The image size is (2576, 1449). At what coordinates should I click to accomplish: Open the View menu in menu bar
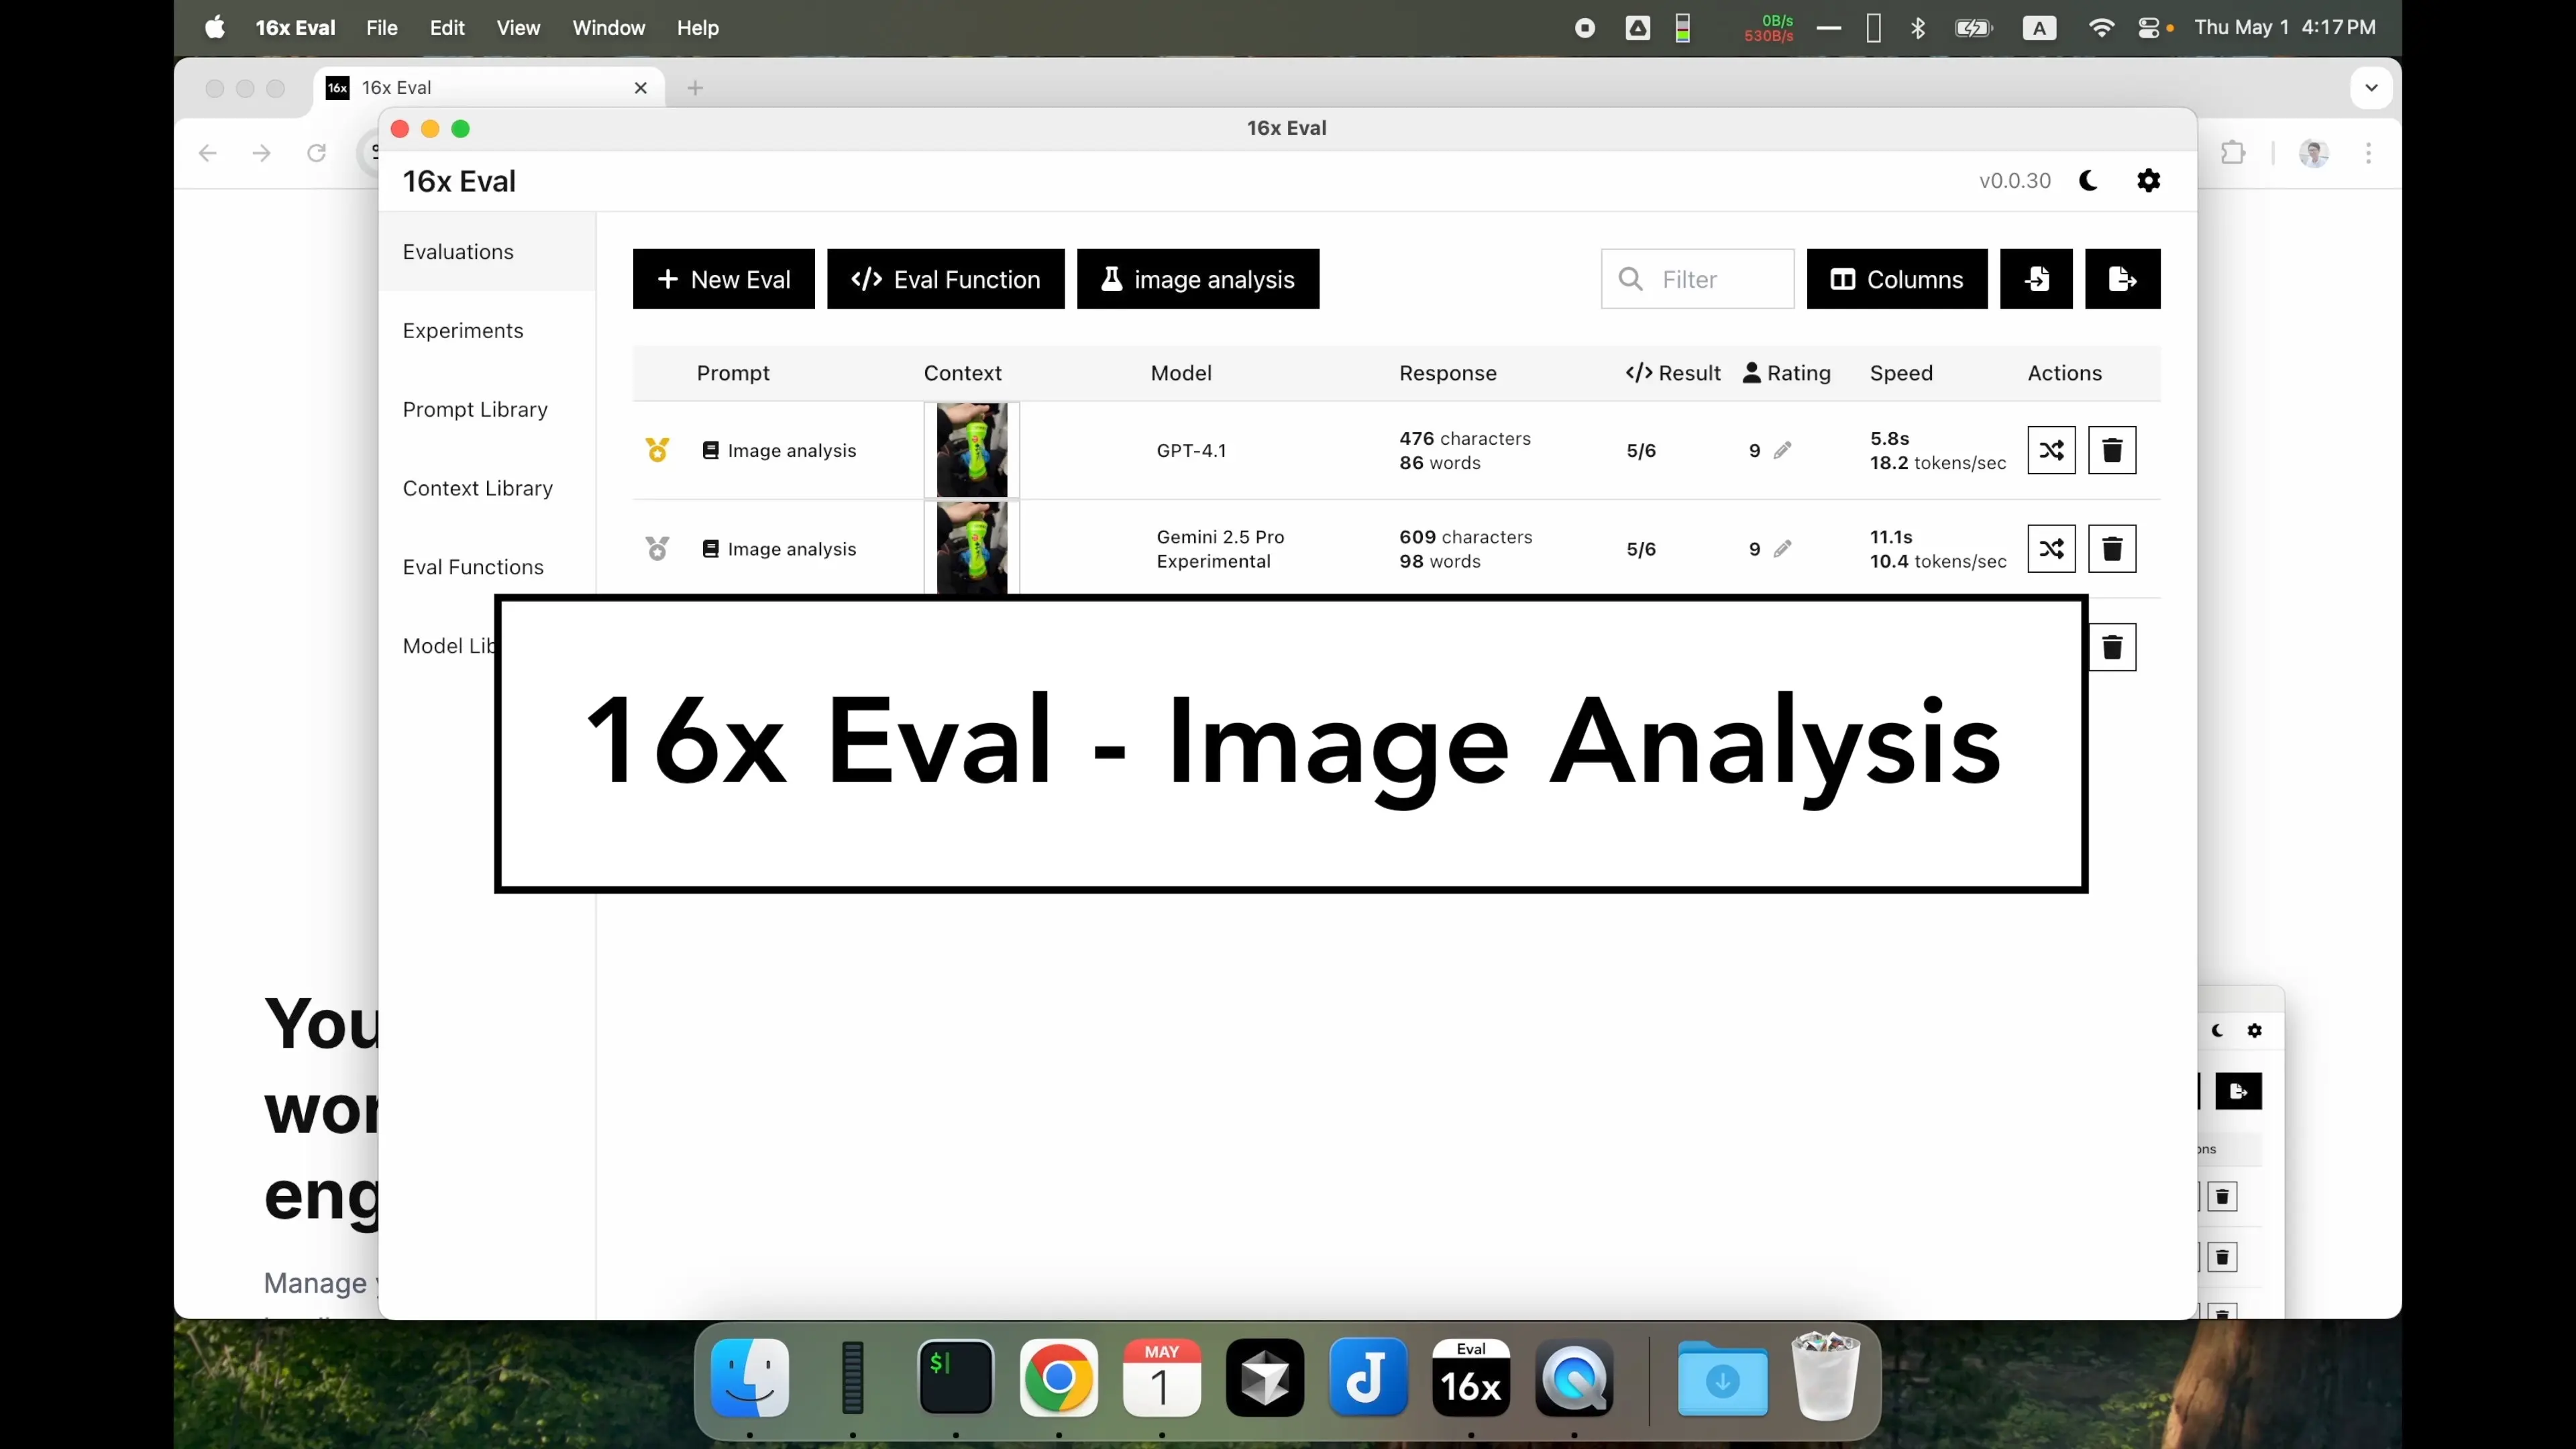[x=518, y=28]
